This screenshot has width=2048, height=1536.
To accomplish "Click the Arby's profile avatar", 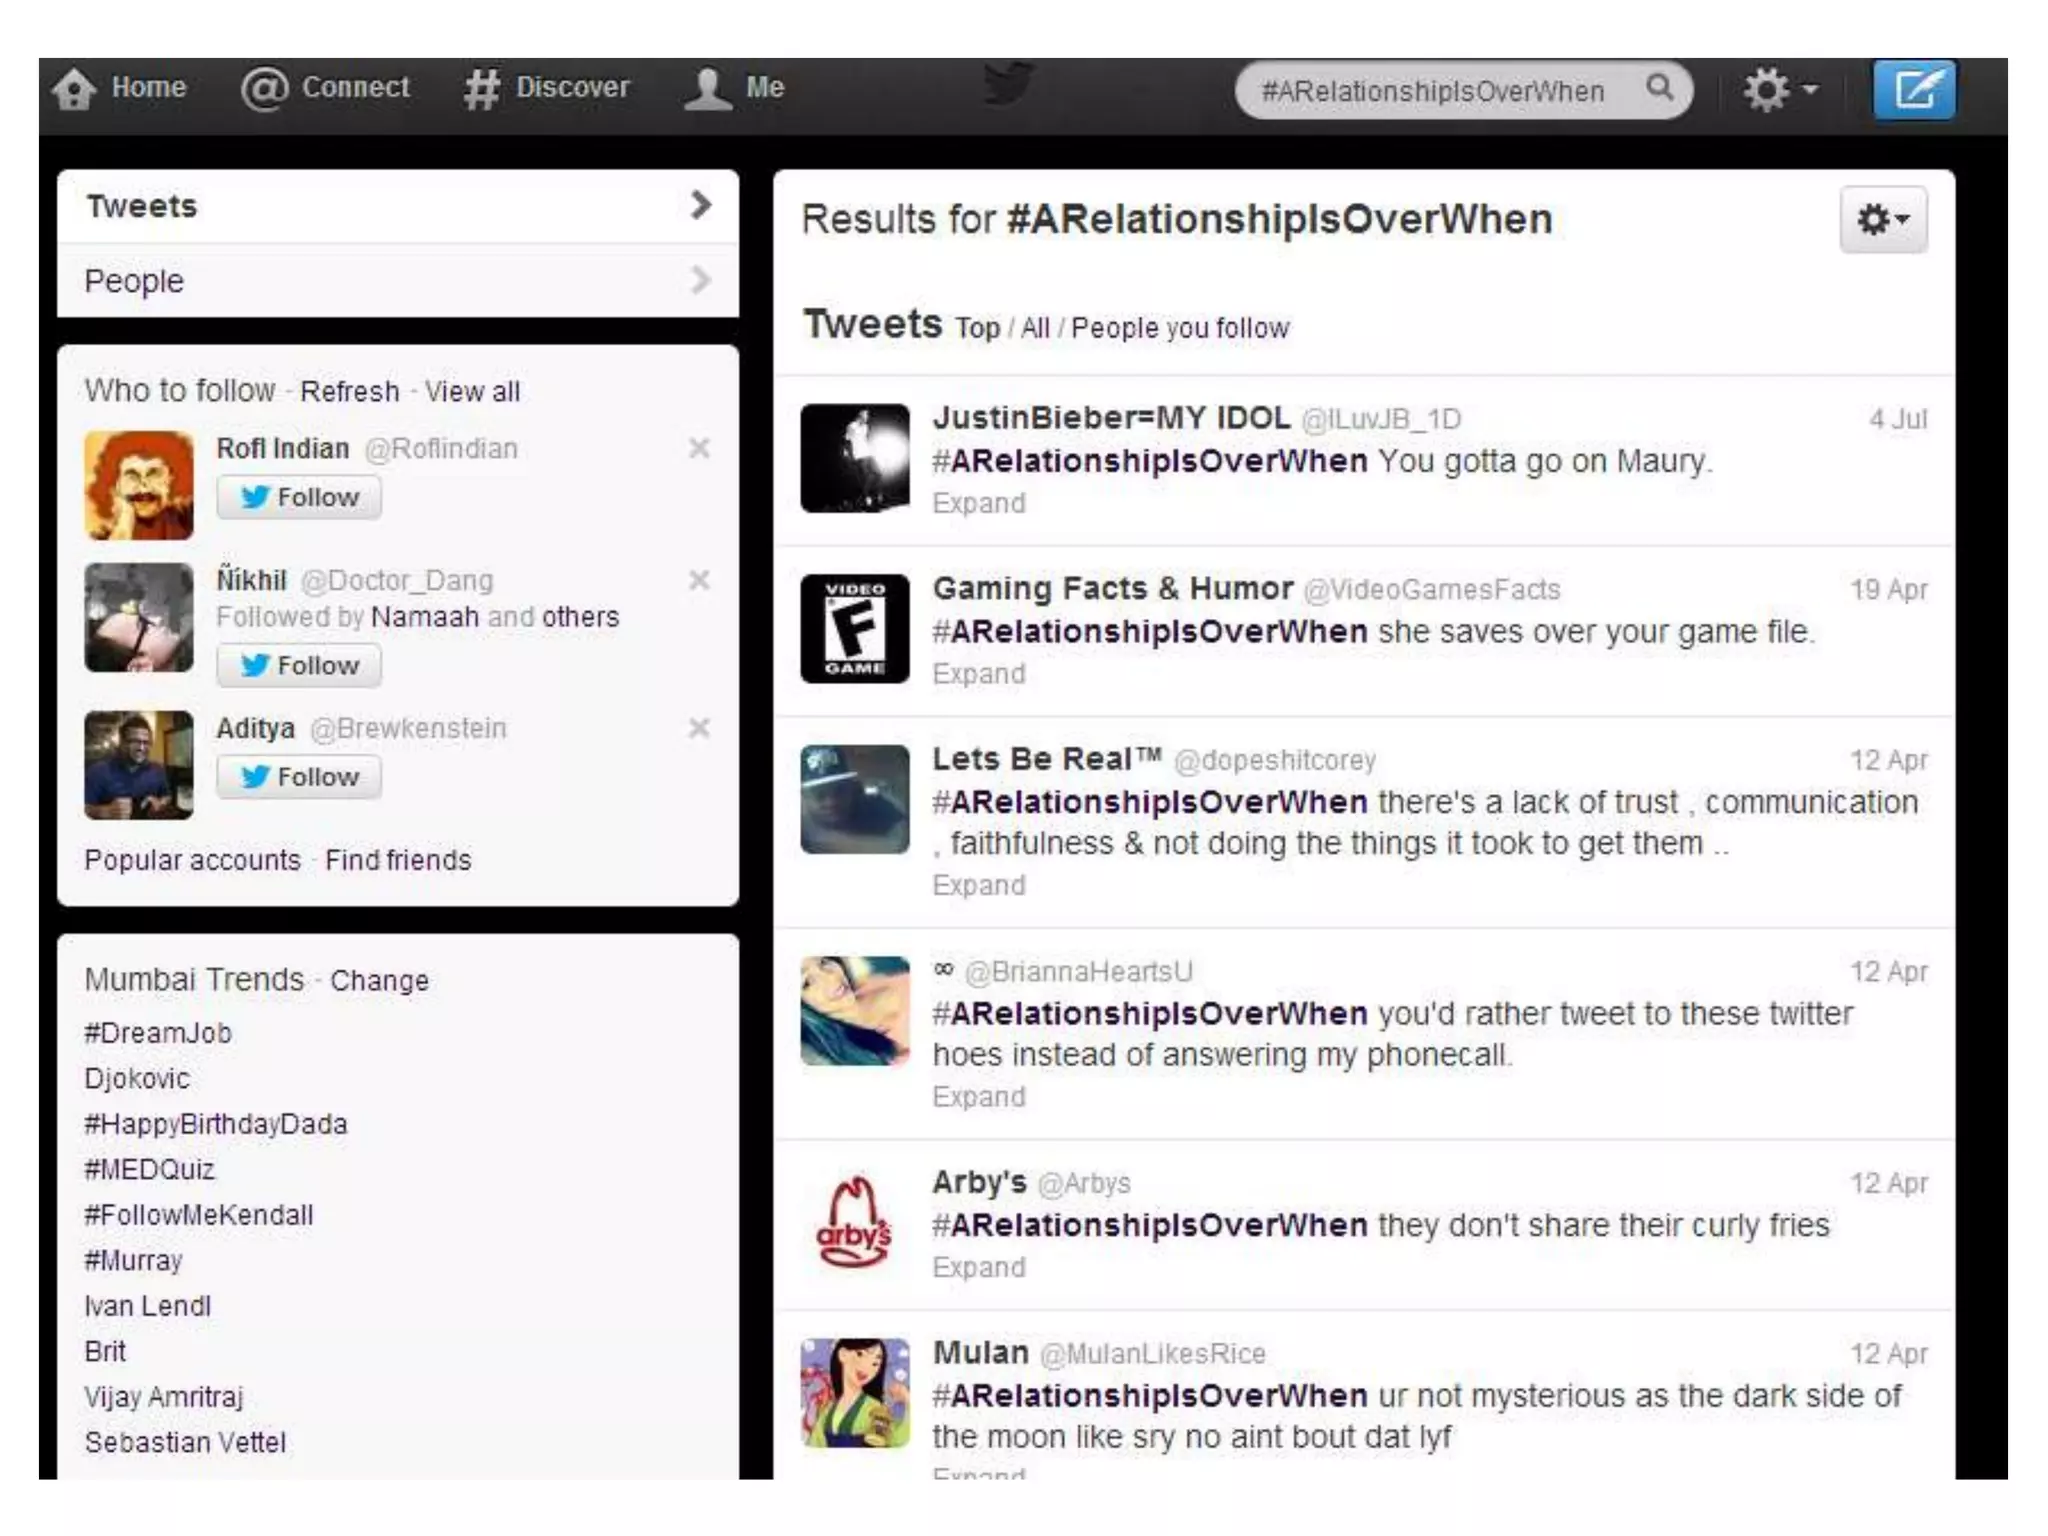I will 855,1222.
